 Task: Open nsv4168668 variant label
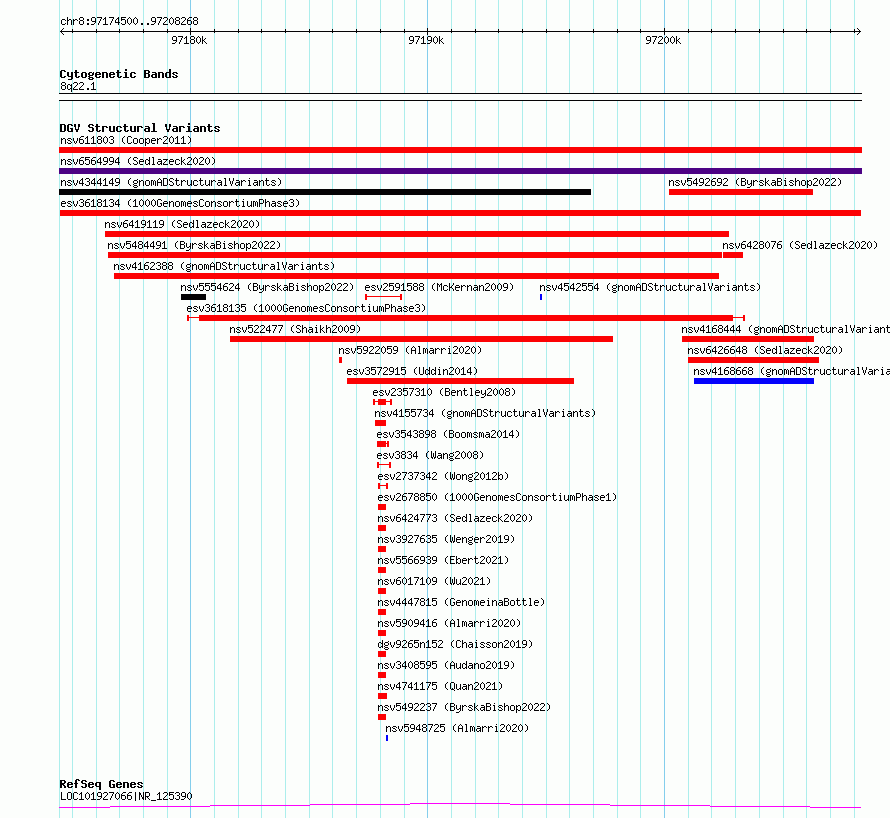(791, 371)
